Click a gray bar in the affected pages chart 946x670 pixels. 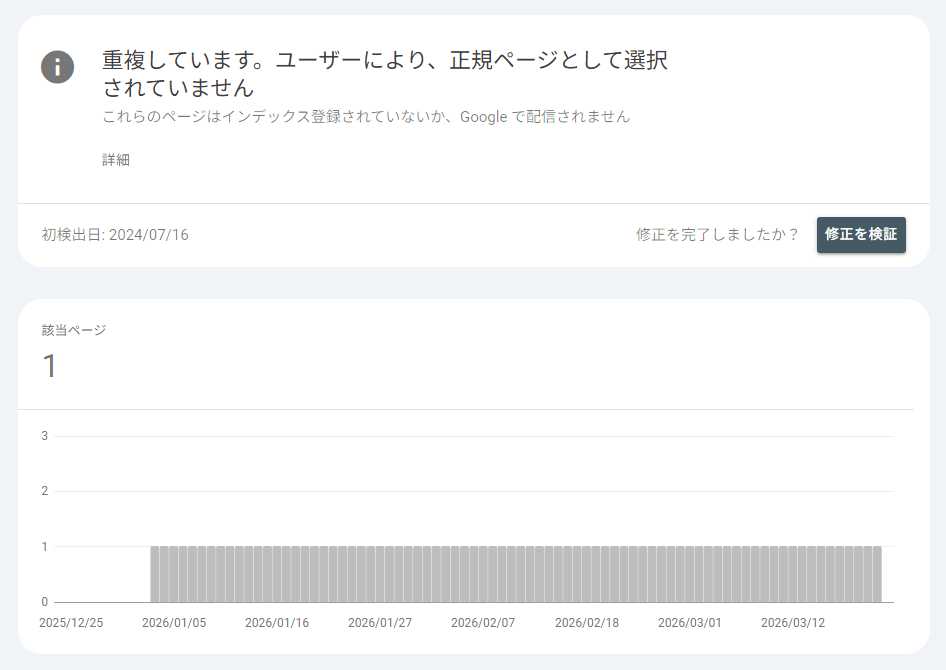click(500, 575)
